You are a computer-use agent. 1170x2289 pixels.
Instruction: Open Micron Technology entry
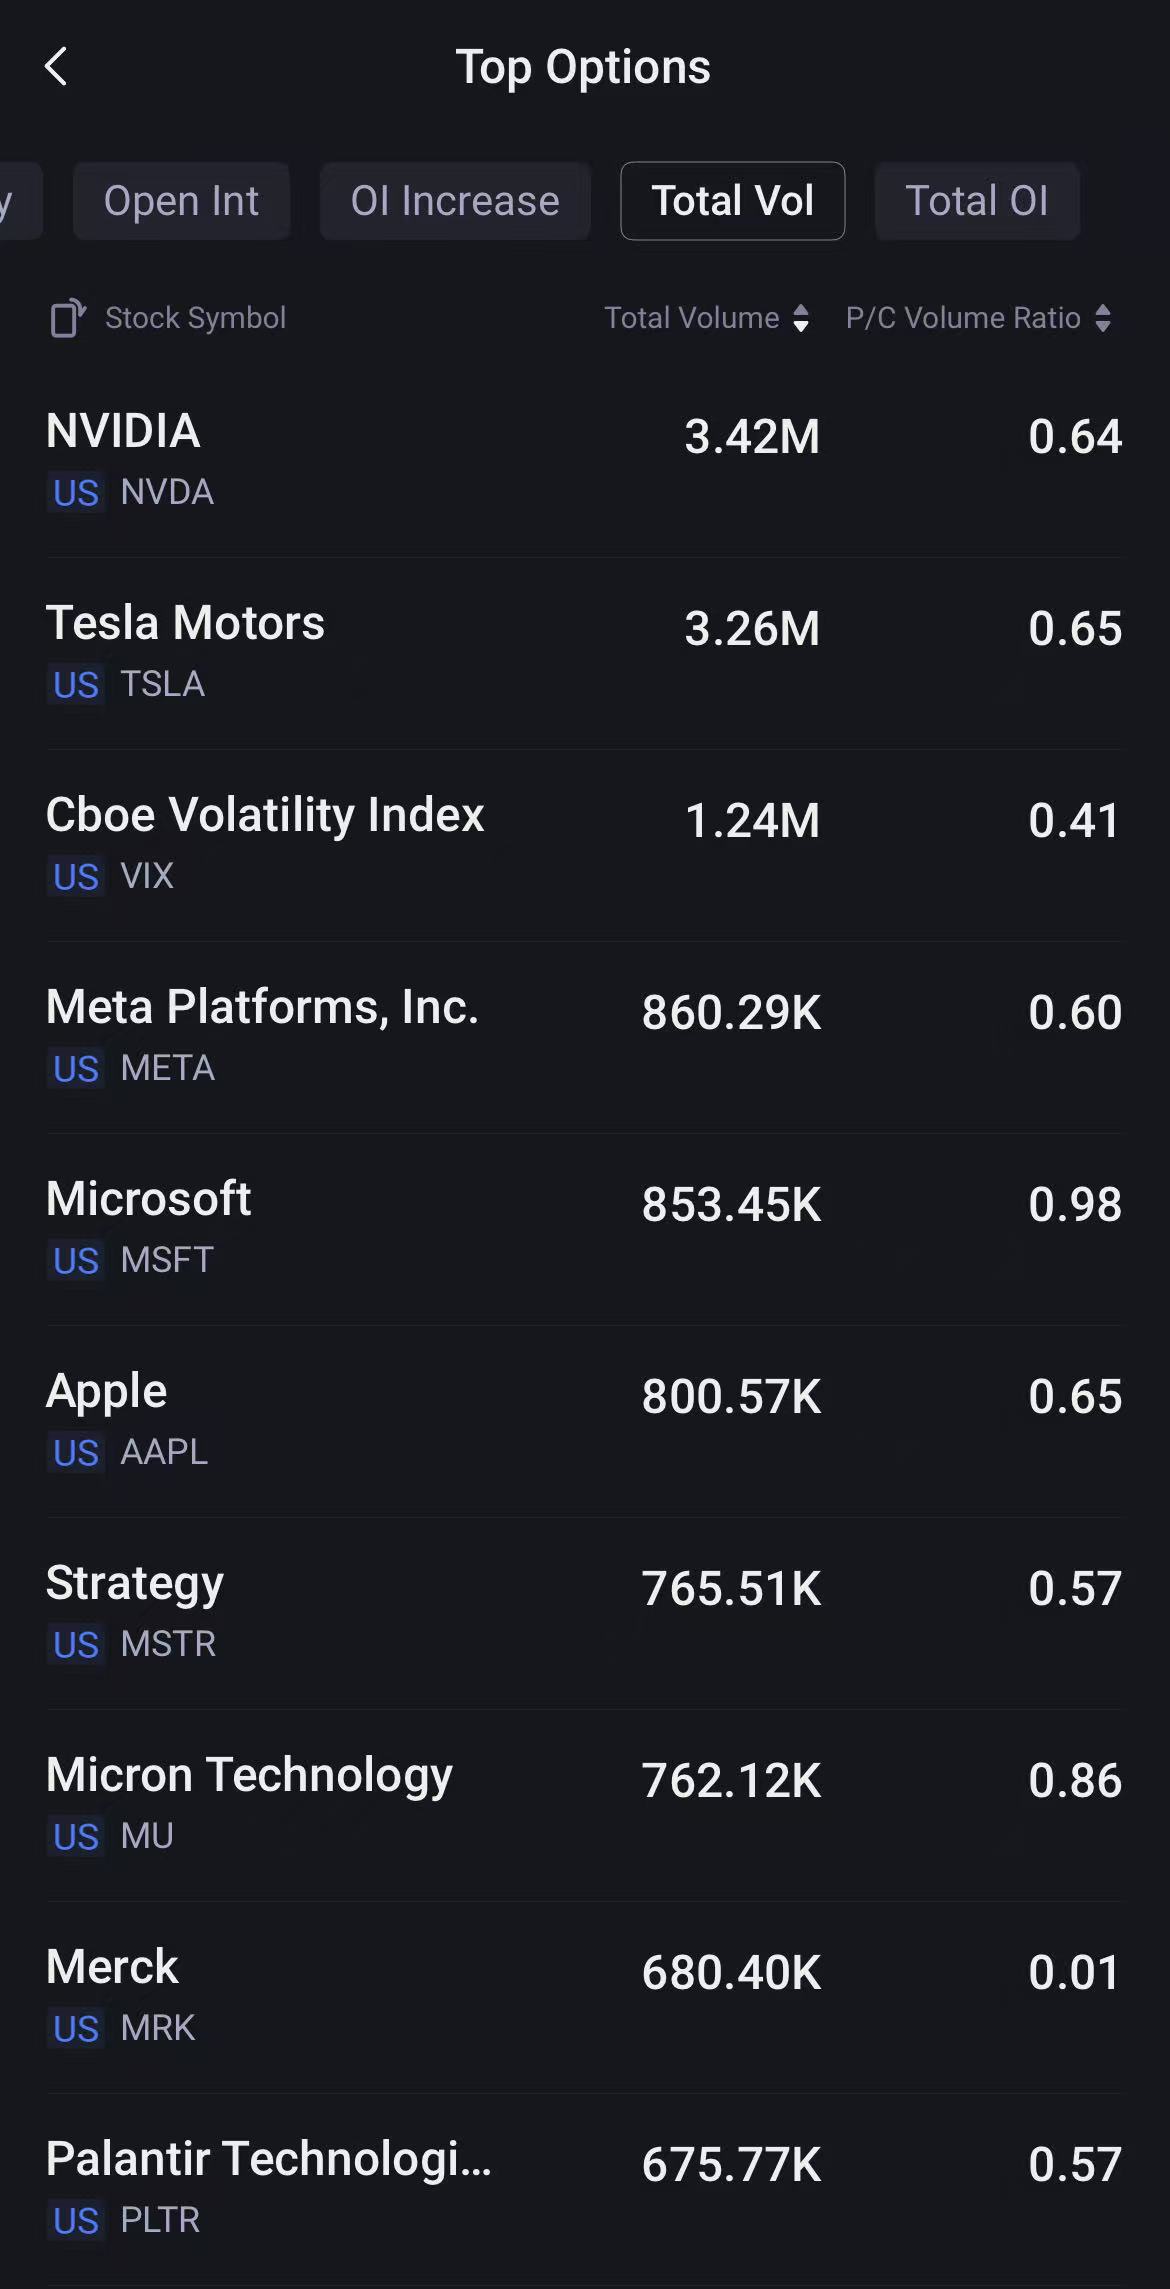click(x=584, y=1804)
